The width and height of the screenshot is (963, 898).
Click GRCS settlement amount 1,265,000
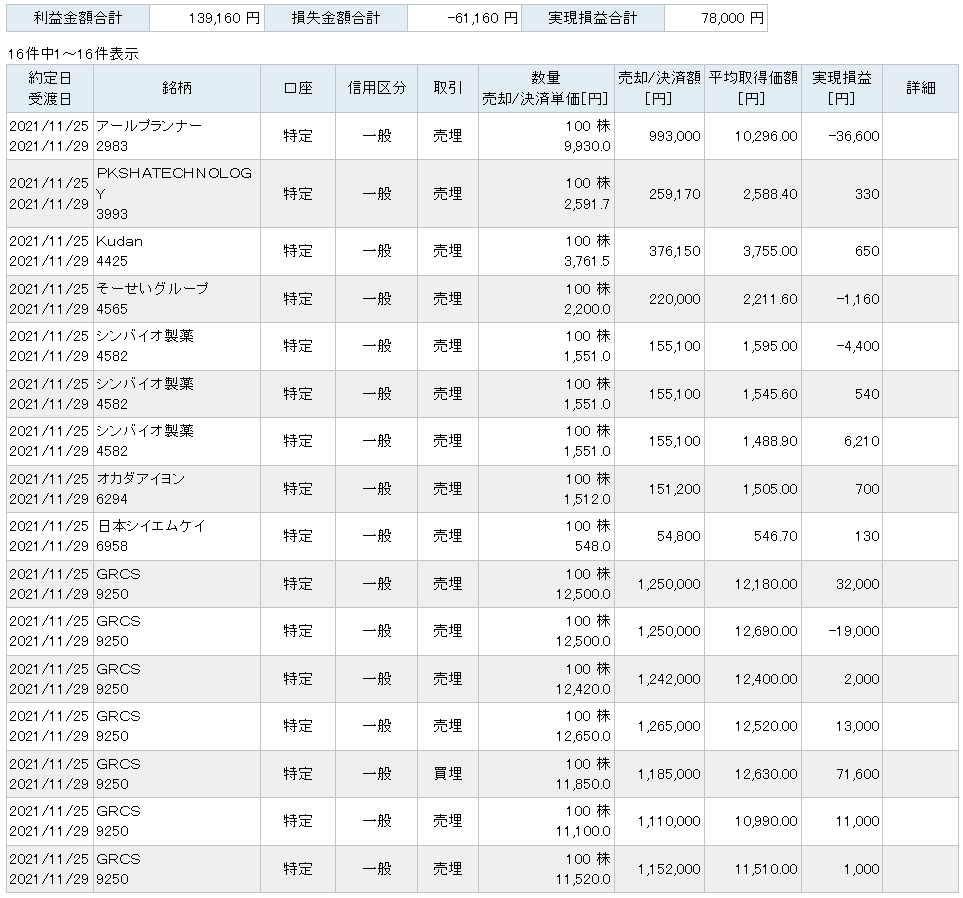click(669, 727)
